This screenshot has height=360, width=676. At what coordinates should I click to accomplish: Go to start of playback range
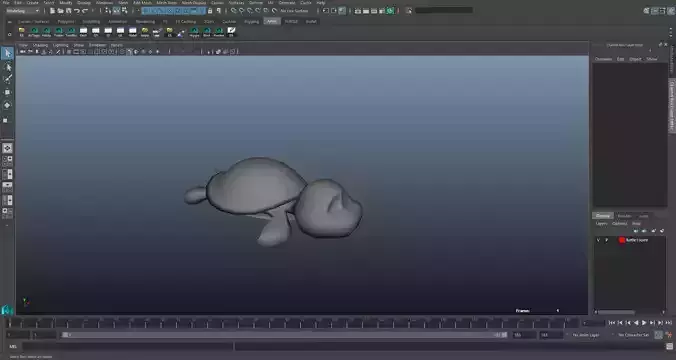click(x=611, y=322)
